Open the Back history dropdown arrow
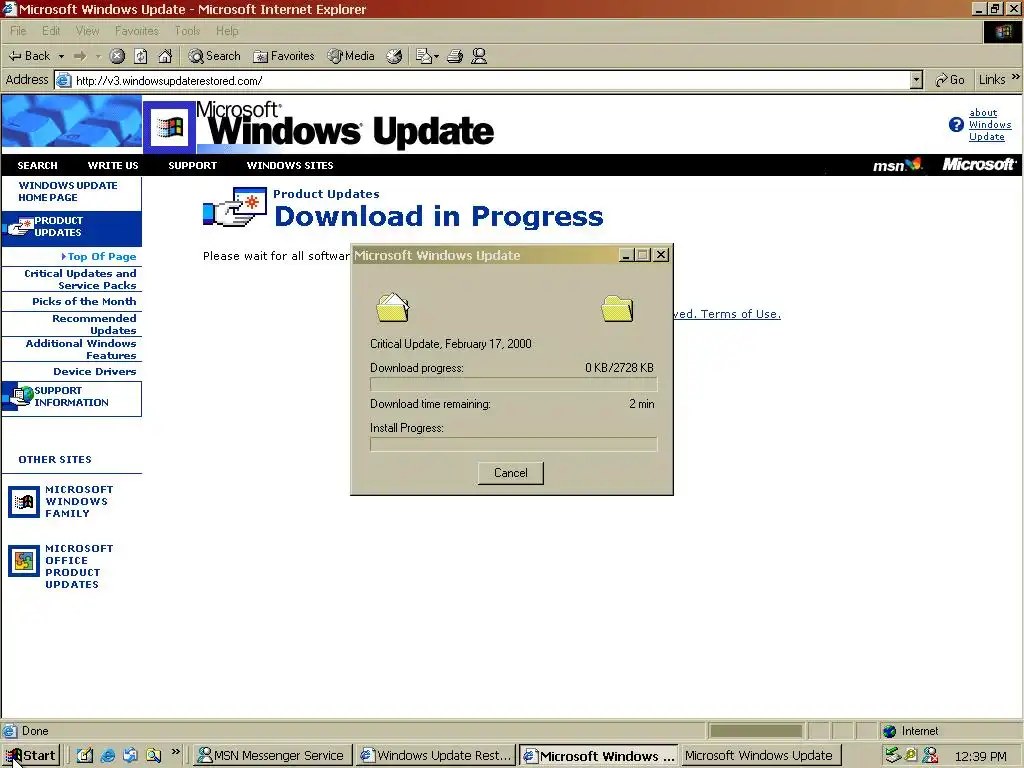 point(61,57)
